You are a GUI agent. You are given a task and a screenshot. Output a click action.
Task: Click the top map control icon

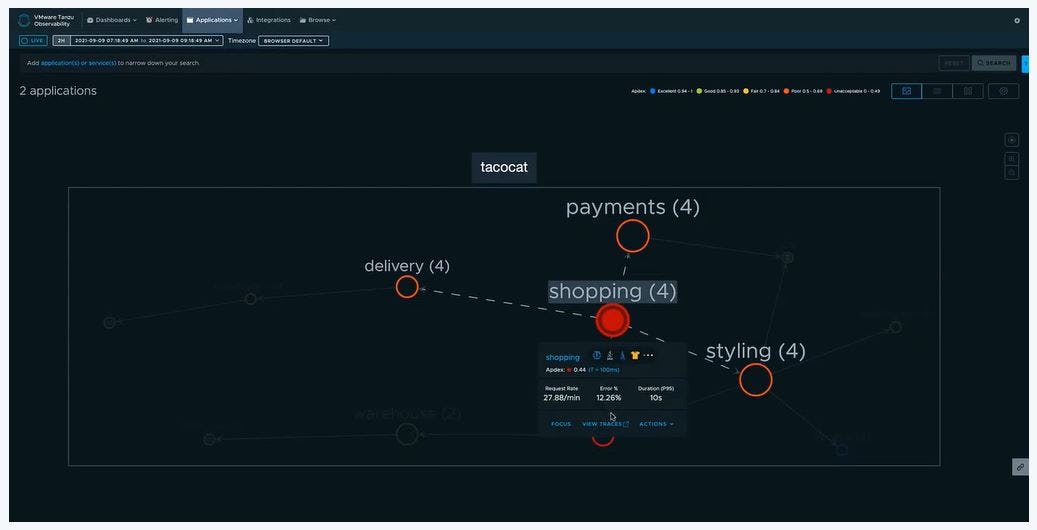(1011, 140)
